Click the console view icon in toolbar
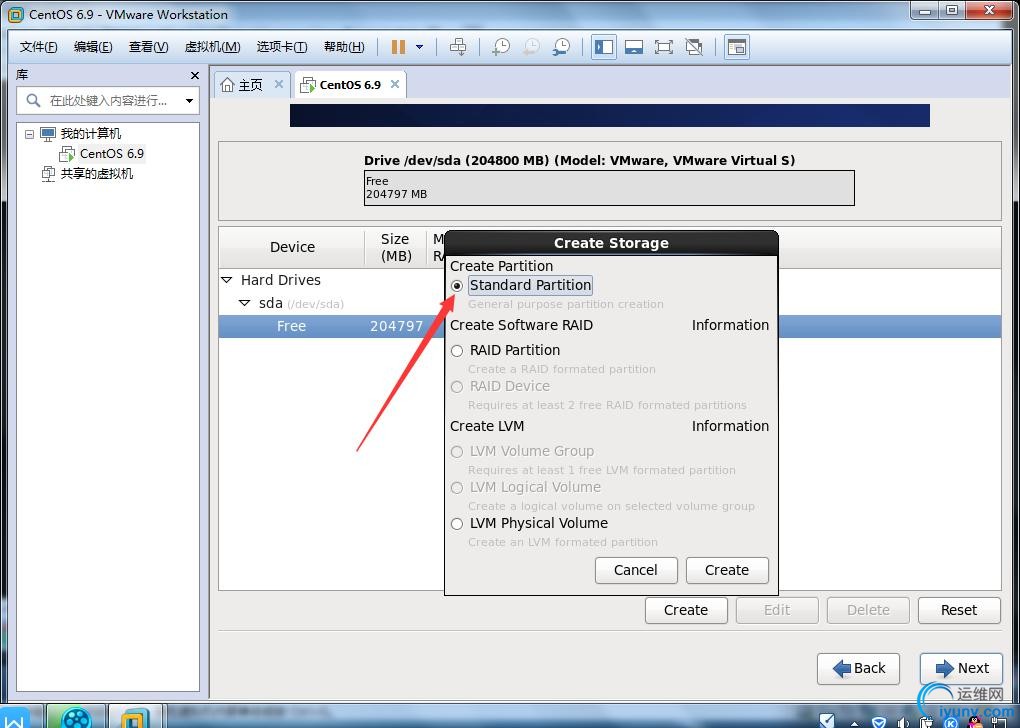The width and height of the screenshot is (1020, 728). click(736, 47)
